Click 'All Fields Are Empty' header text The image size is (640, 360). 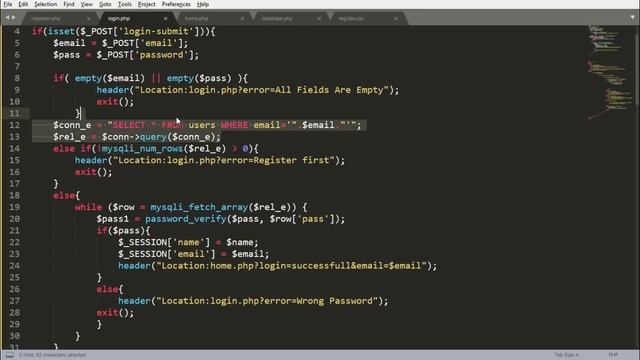point(329,90)
